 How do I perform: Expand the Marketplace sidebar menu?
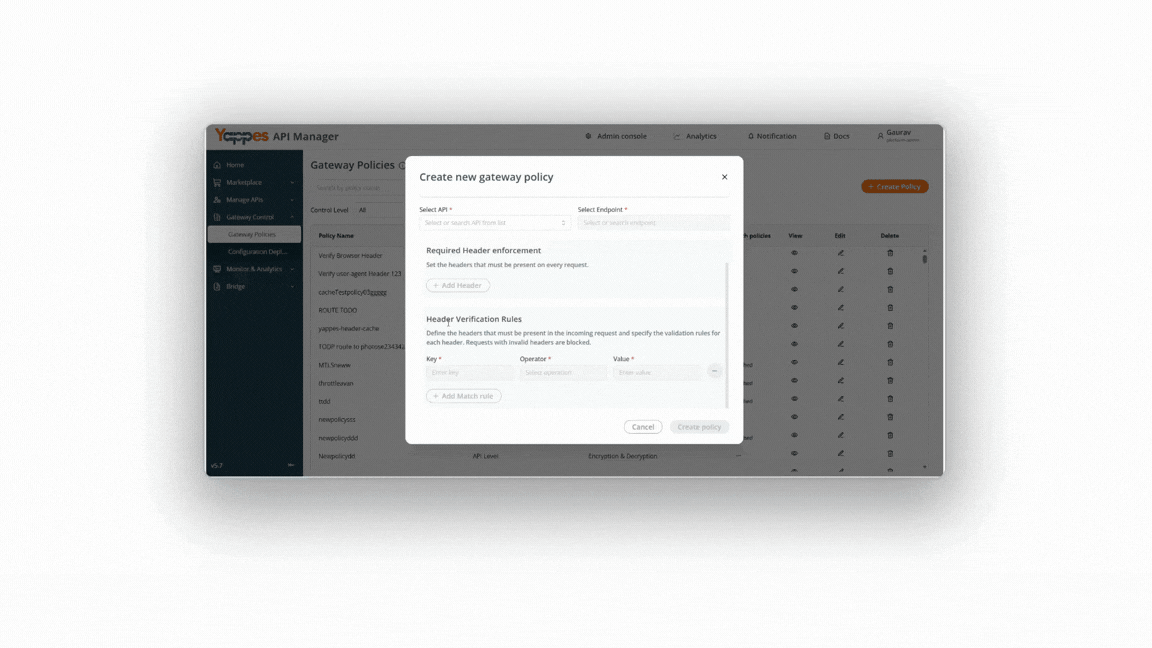[x=254, y=182]
